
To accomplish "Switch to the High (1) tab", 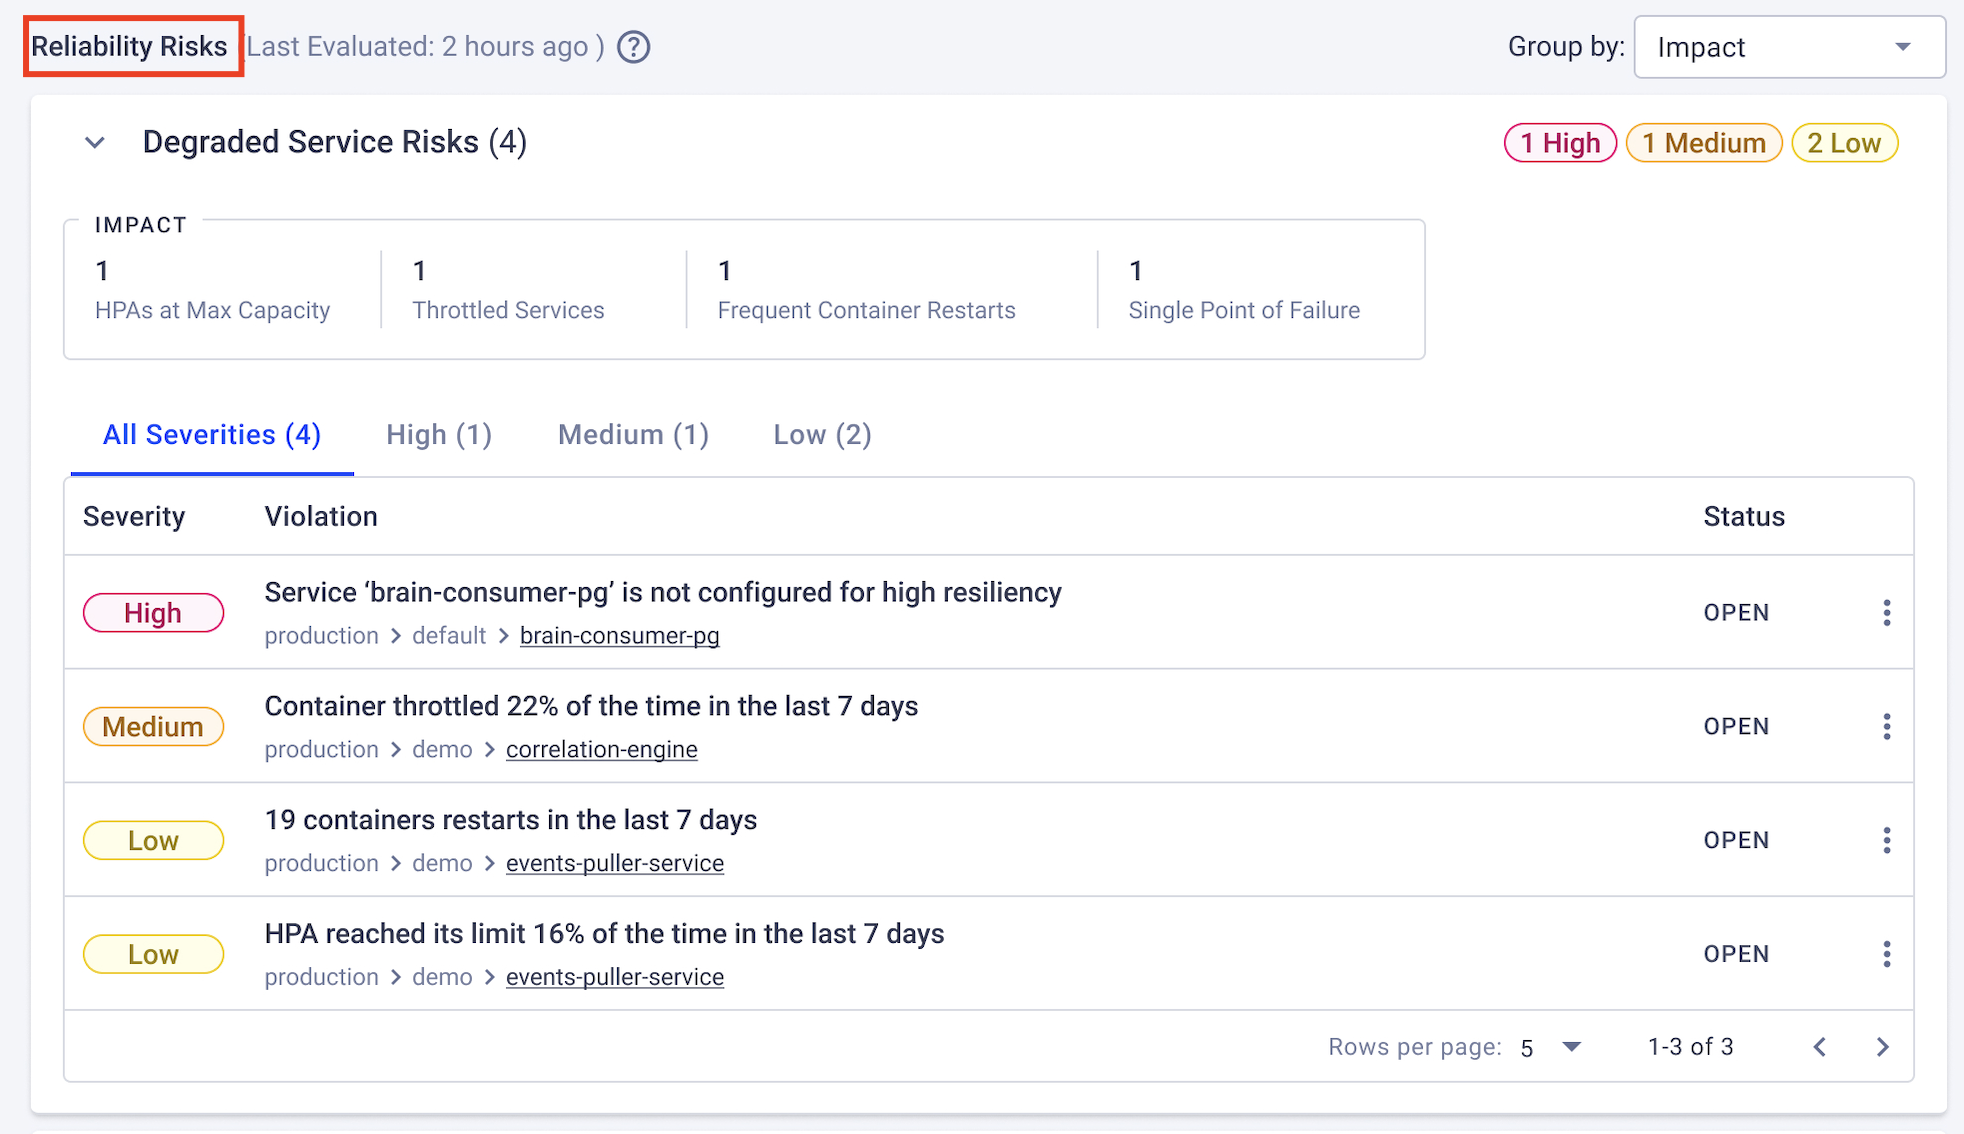I will click(439, 435).
